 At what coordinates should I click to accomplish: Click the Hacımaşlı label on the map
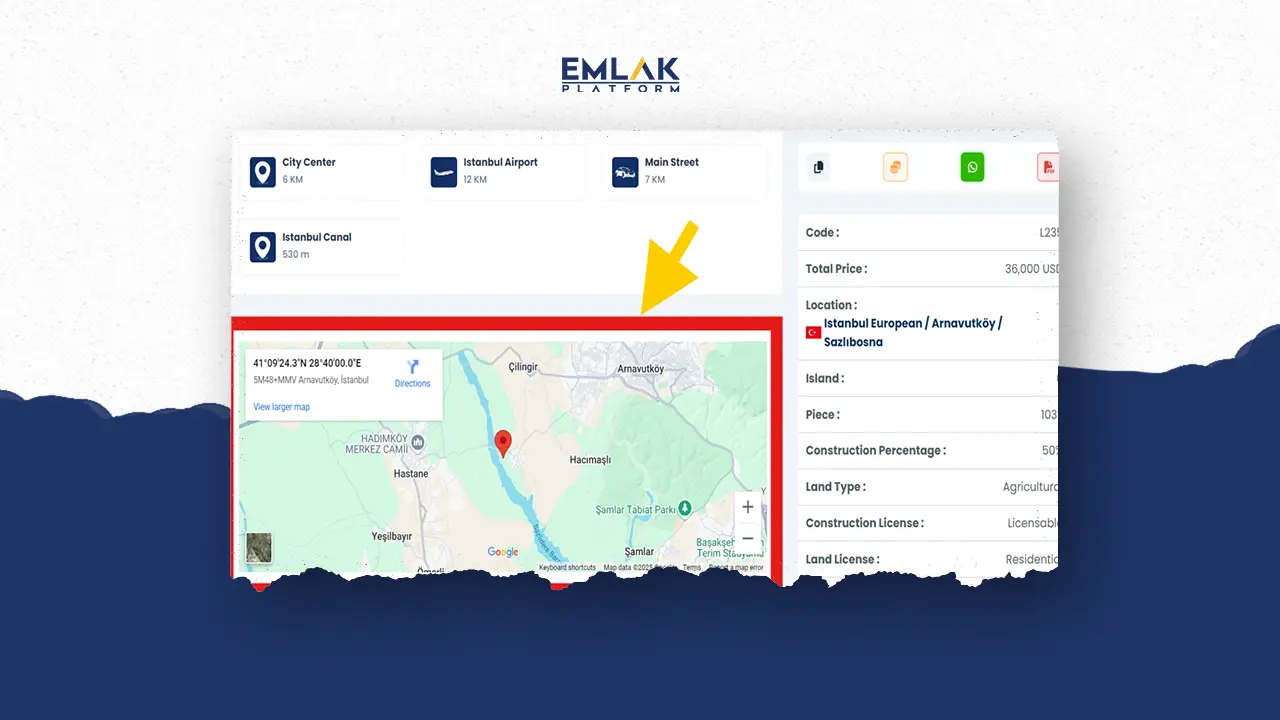point(590,460)
